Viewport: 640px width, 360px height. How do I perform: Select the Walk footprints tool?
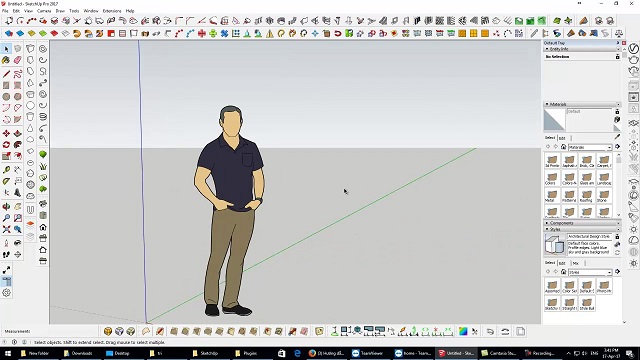(x=6, y=255)
